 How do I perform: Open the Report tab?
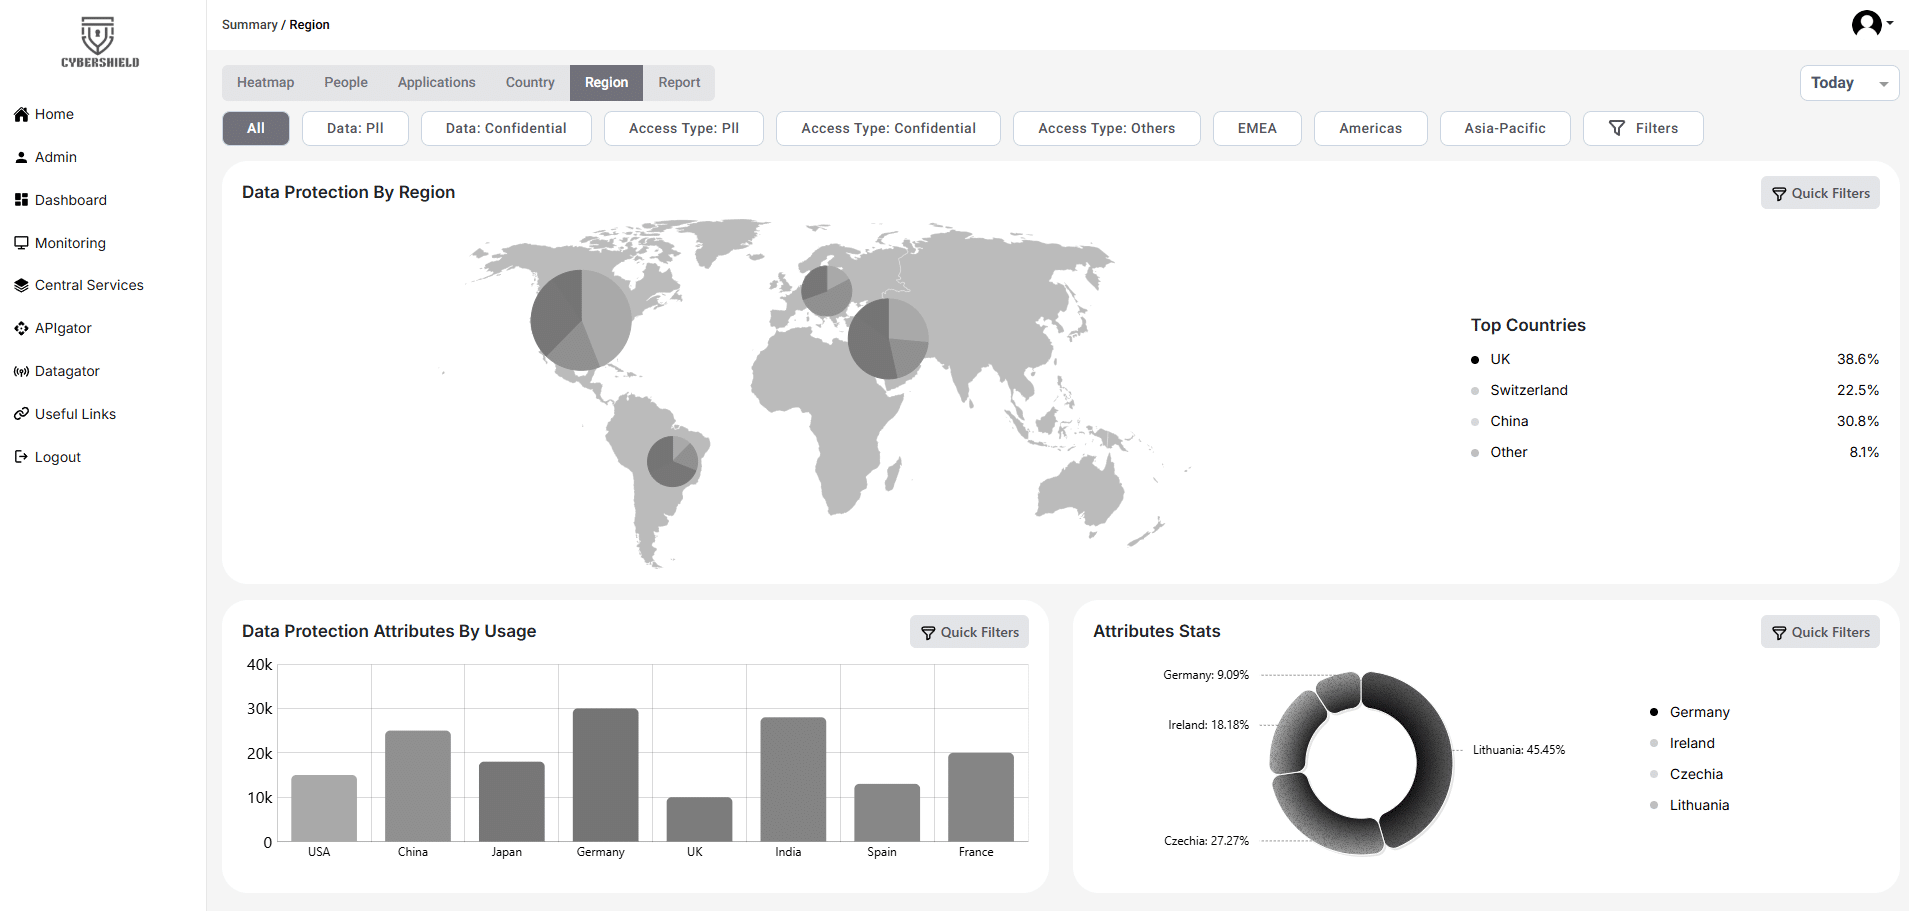(x=678, y=83)
